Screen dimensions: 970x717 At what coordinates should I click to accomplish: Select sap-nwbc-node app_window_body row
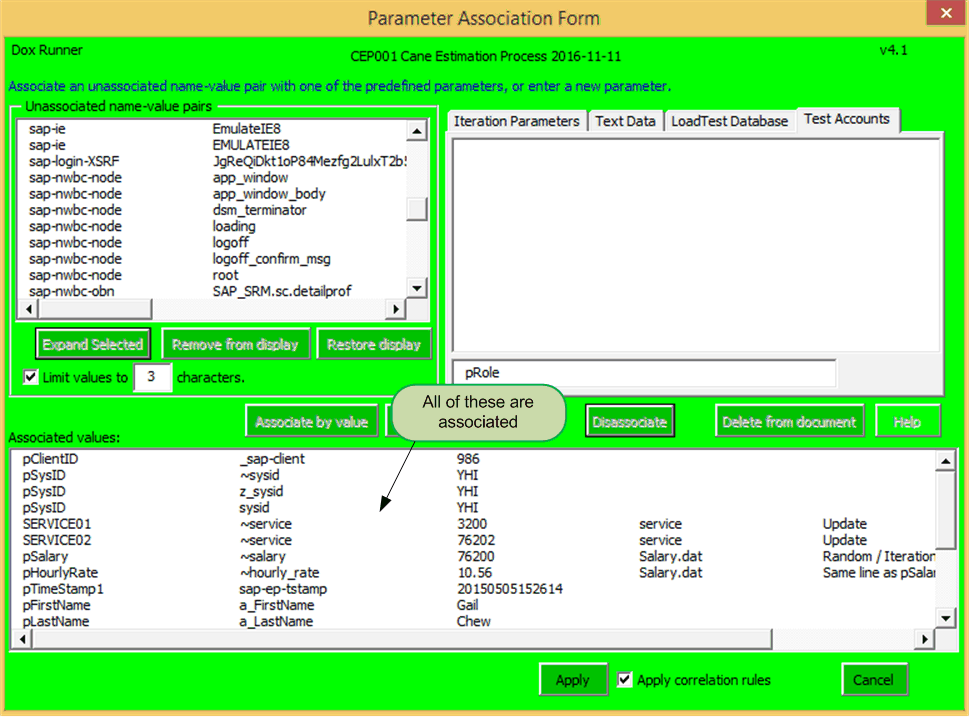[213, 194]
